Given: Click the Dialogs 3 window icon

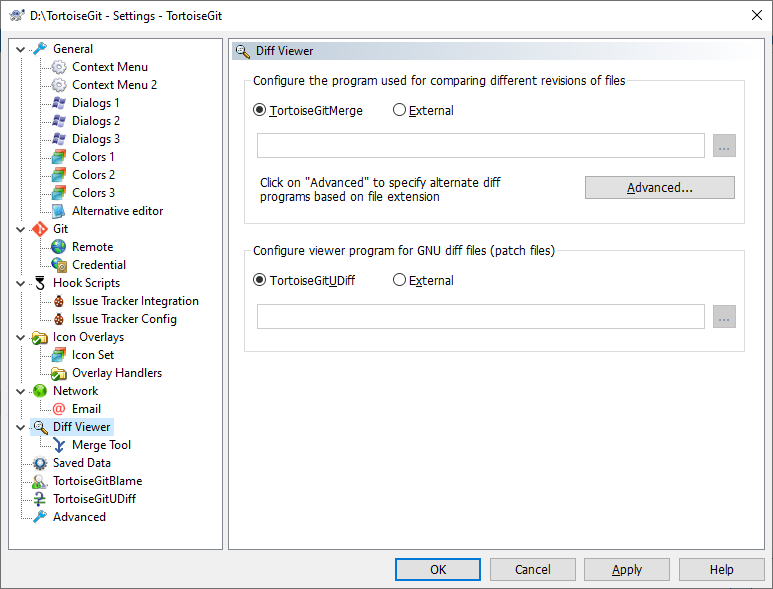Looking at the screenshot, I should pos(59,139).
